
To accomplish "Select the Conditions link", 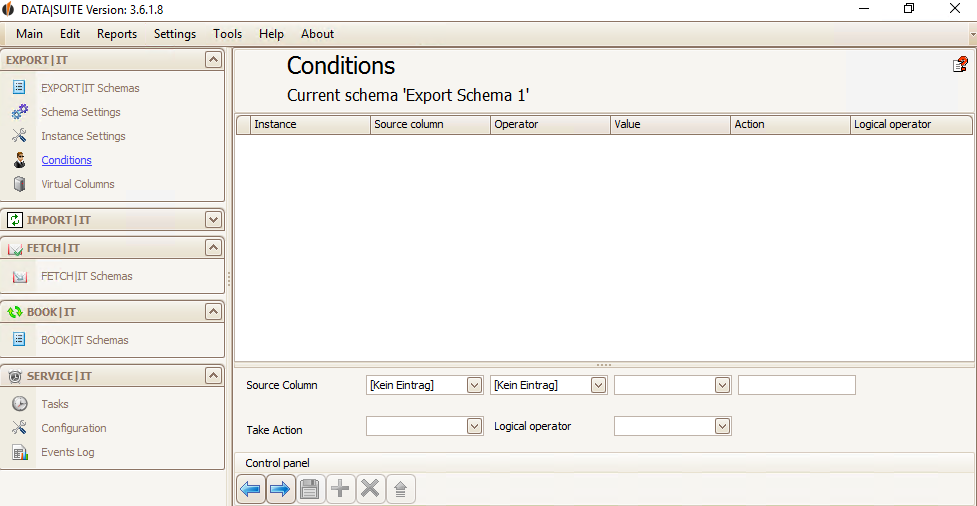I will pos(67,160).
